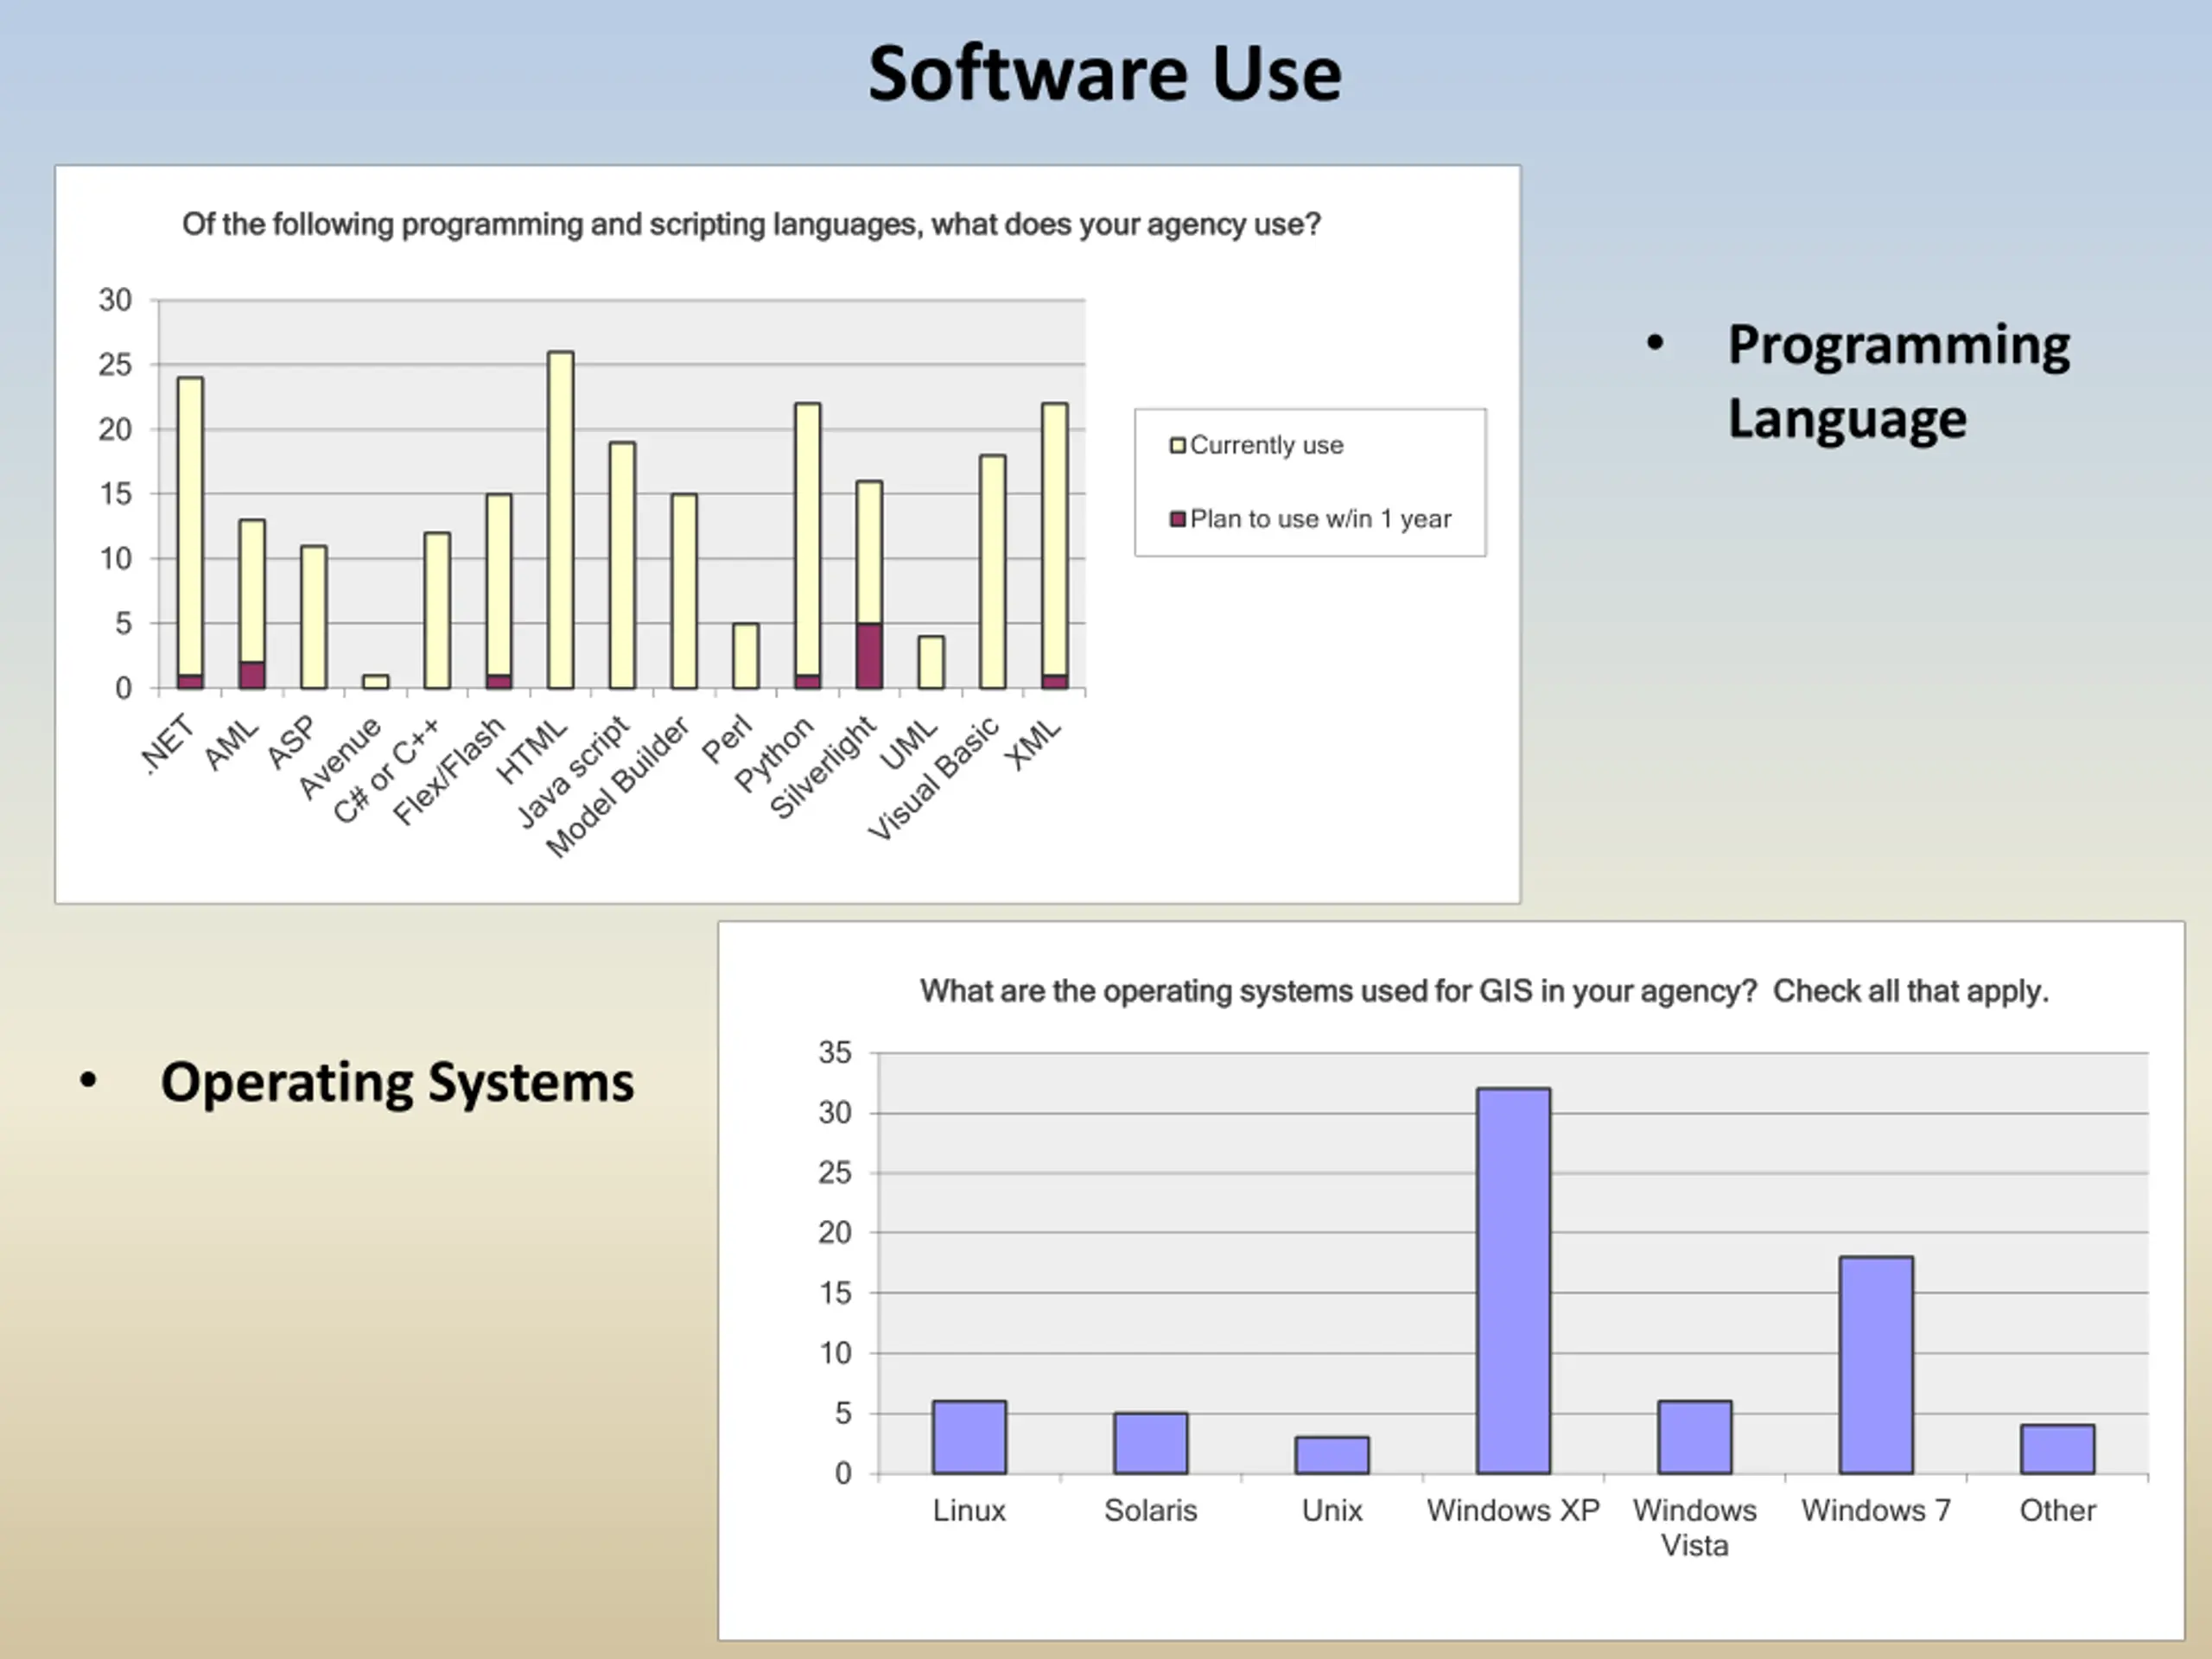Viewport: 2212px width, 1659px height.
Task: Click the 35 value on OS chart axis
Action: [x=835, y=1052]
